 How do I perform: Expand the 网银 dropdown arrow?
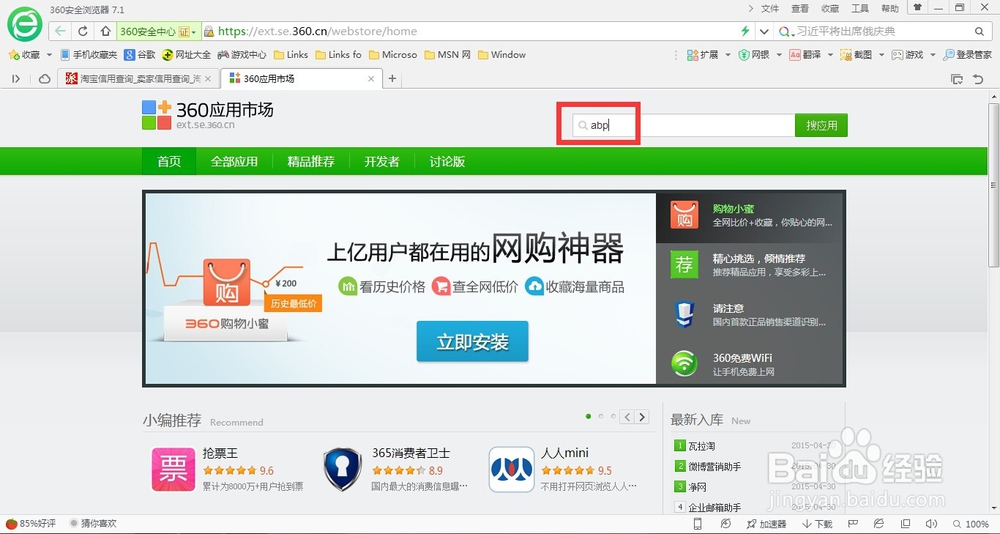[779, 55]
